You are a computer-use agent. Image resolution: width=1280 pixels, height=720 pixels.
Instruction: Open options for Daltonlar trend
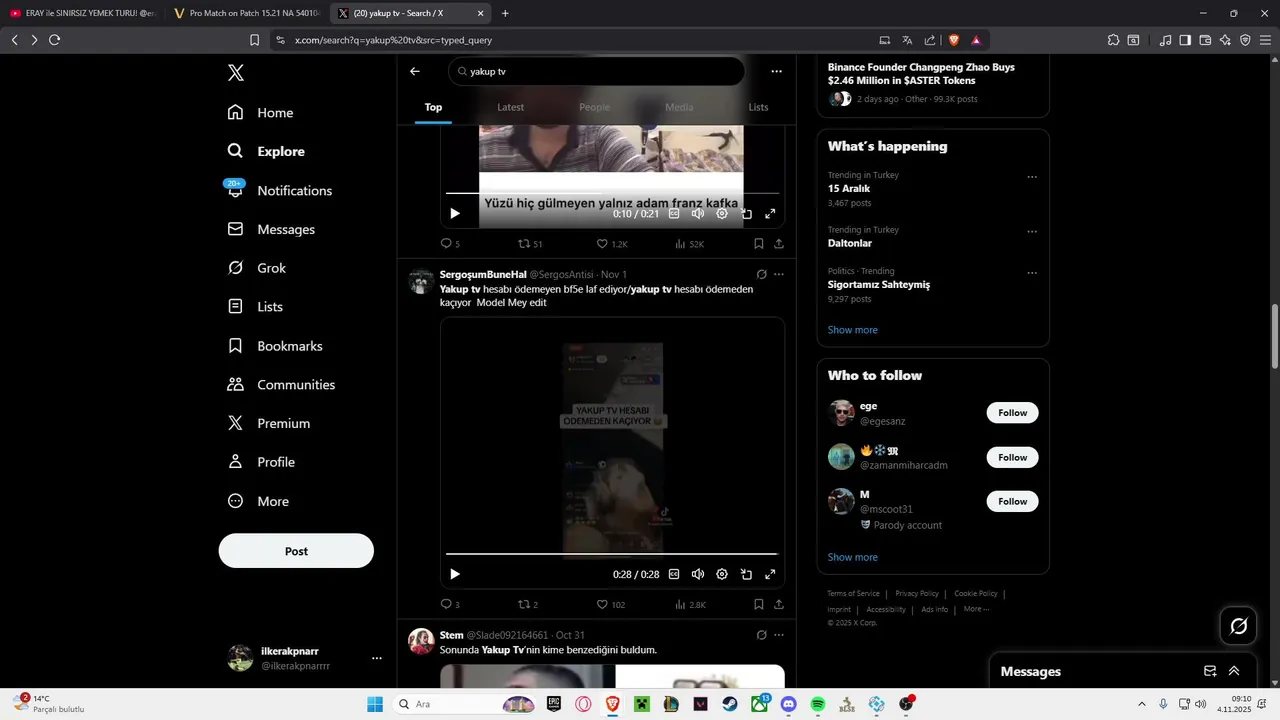click(x=1032, y=232)
